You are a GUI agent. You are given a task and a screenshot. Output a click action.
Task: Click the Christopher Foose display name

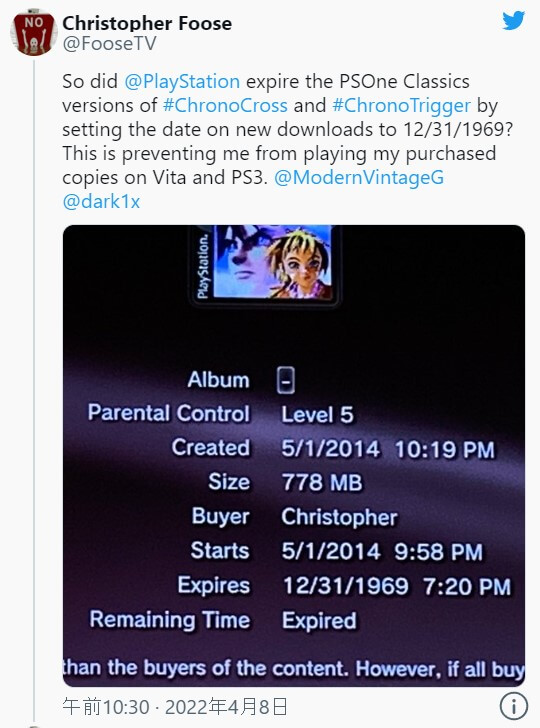[147, 23]
